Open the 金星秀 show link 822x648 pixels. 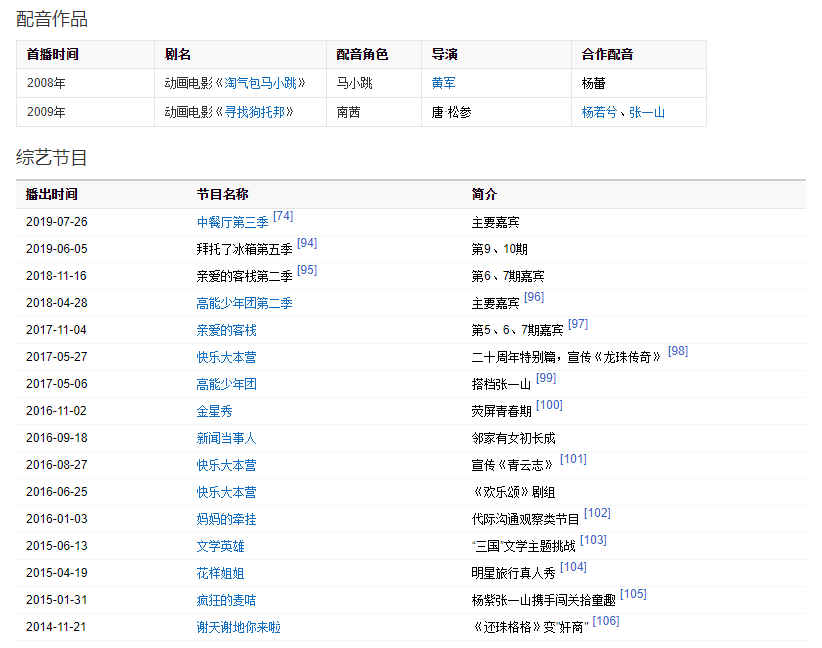pos(214,411)
